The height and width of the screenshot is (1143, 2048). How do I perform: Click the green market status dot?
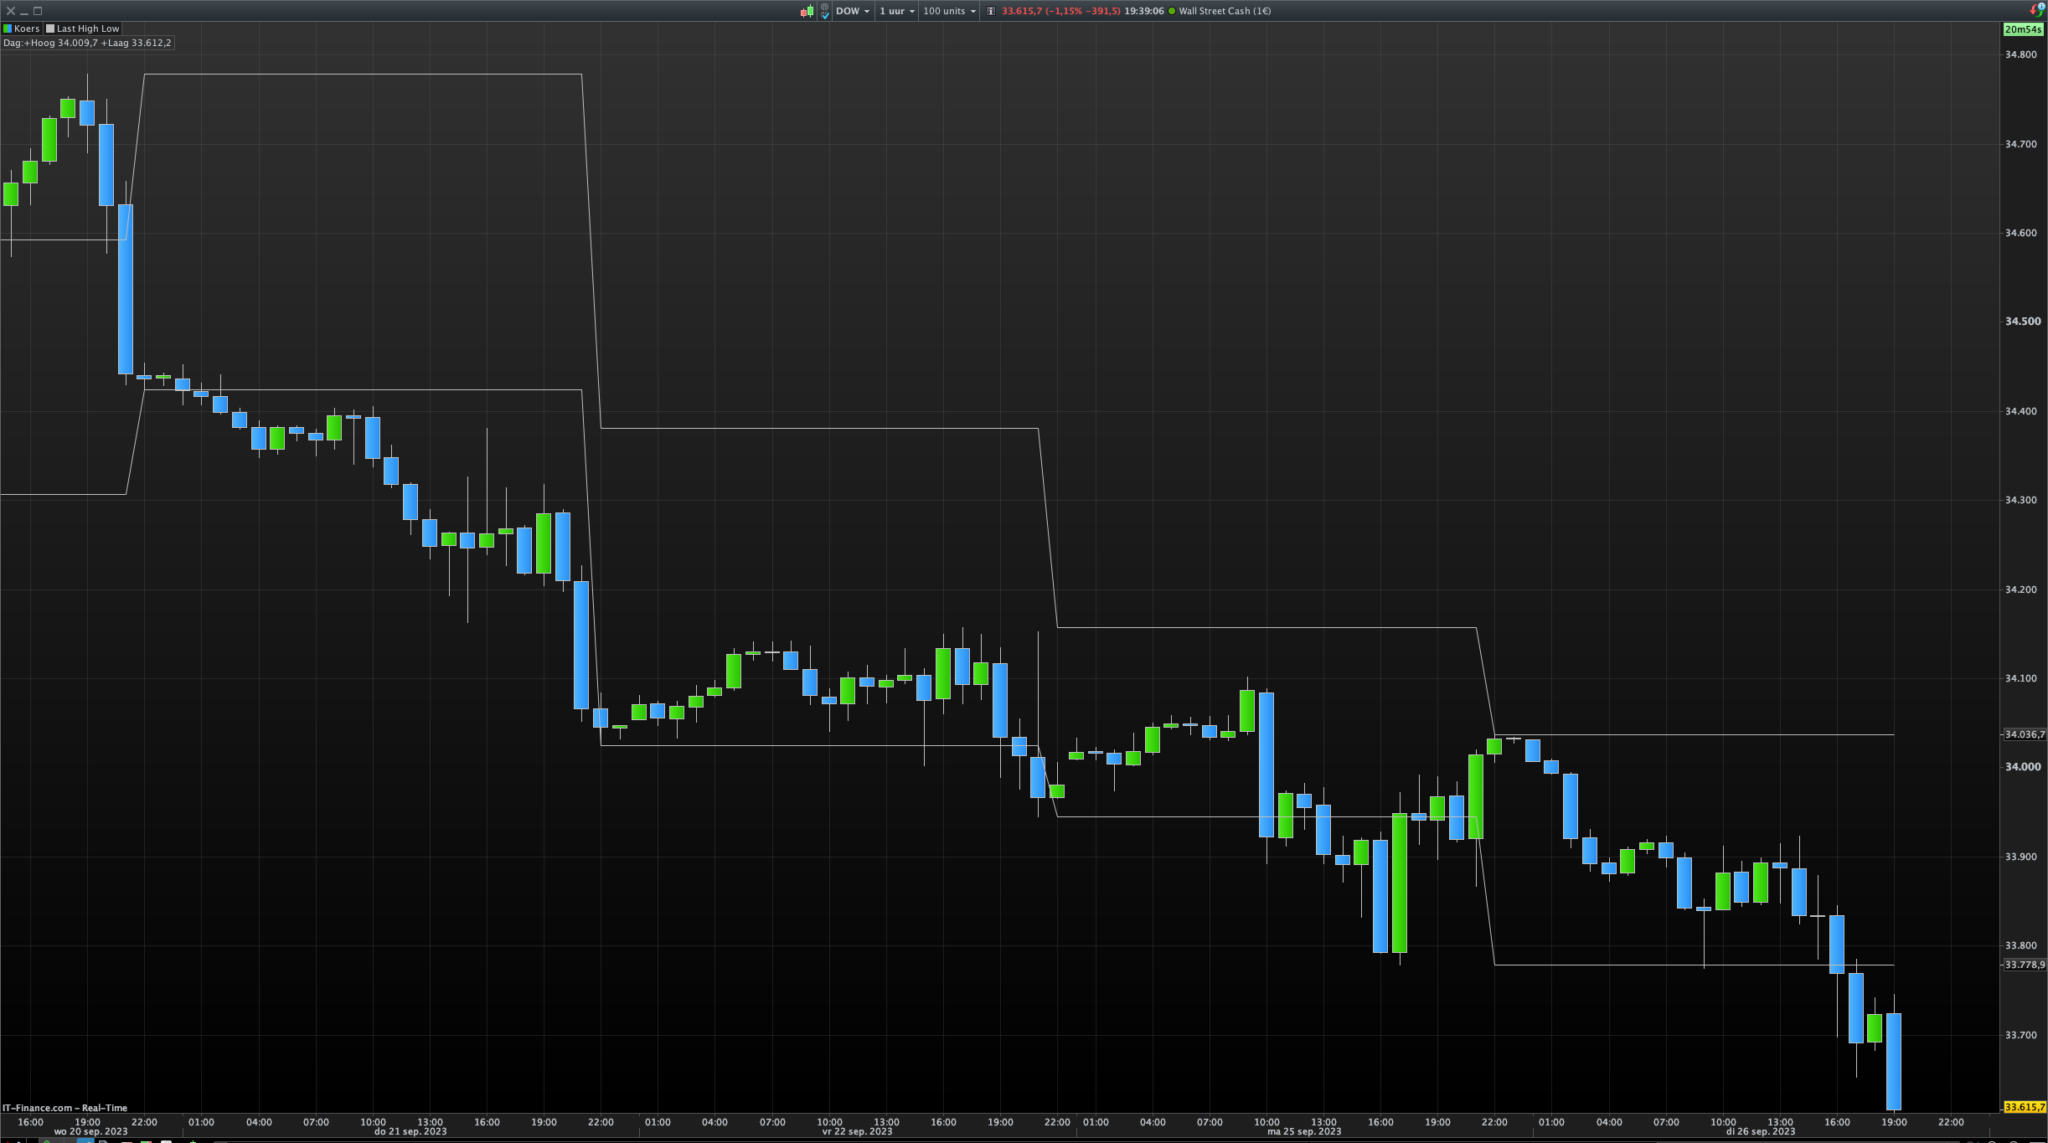(x=1172, y=11)
